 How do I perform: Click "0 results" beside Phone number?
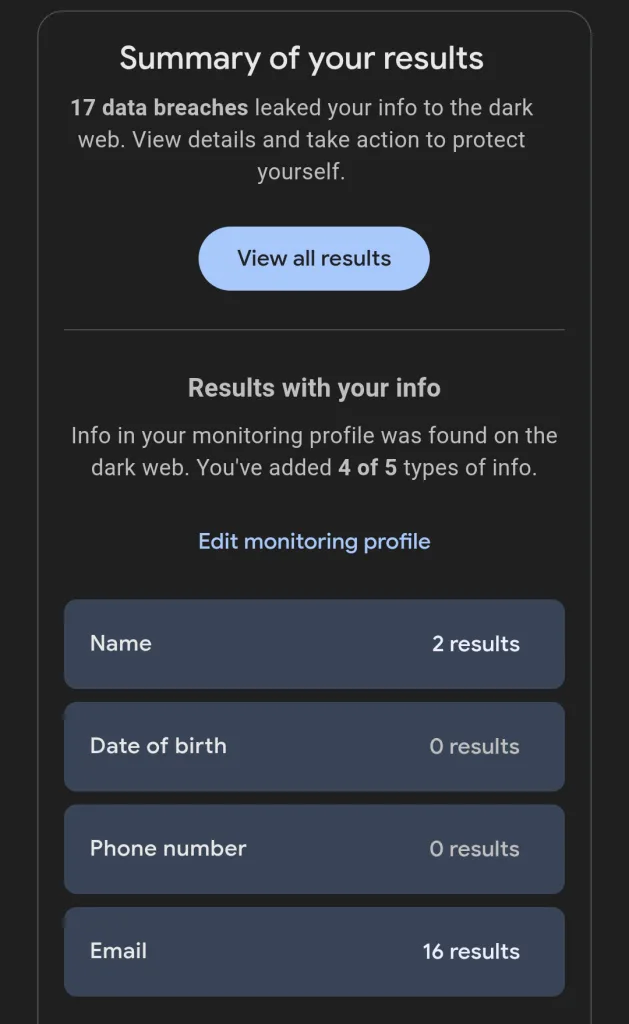click(474, 849)
